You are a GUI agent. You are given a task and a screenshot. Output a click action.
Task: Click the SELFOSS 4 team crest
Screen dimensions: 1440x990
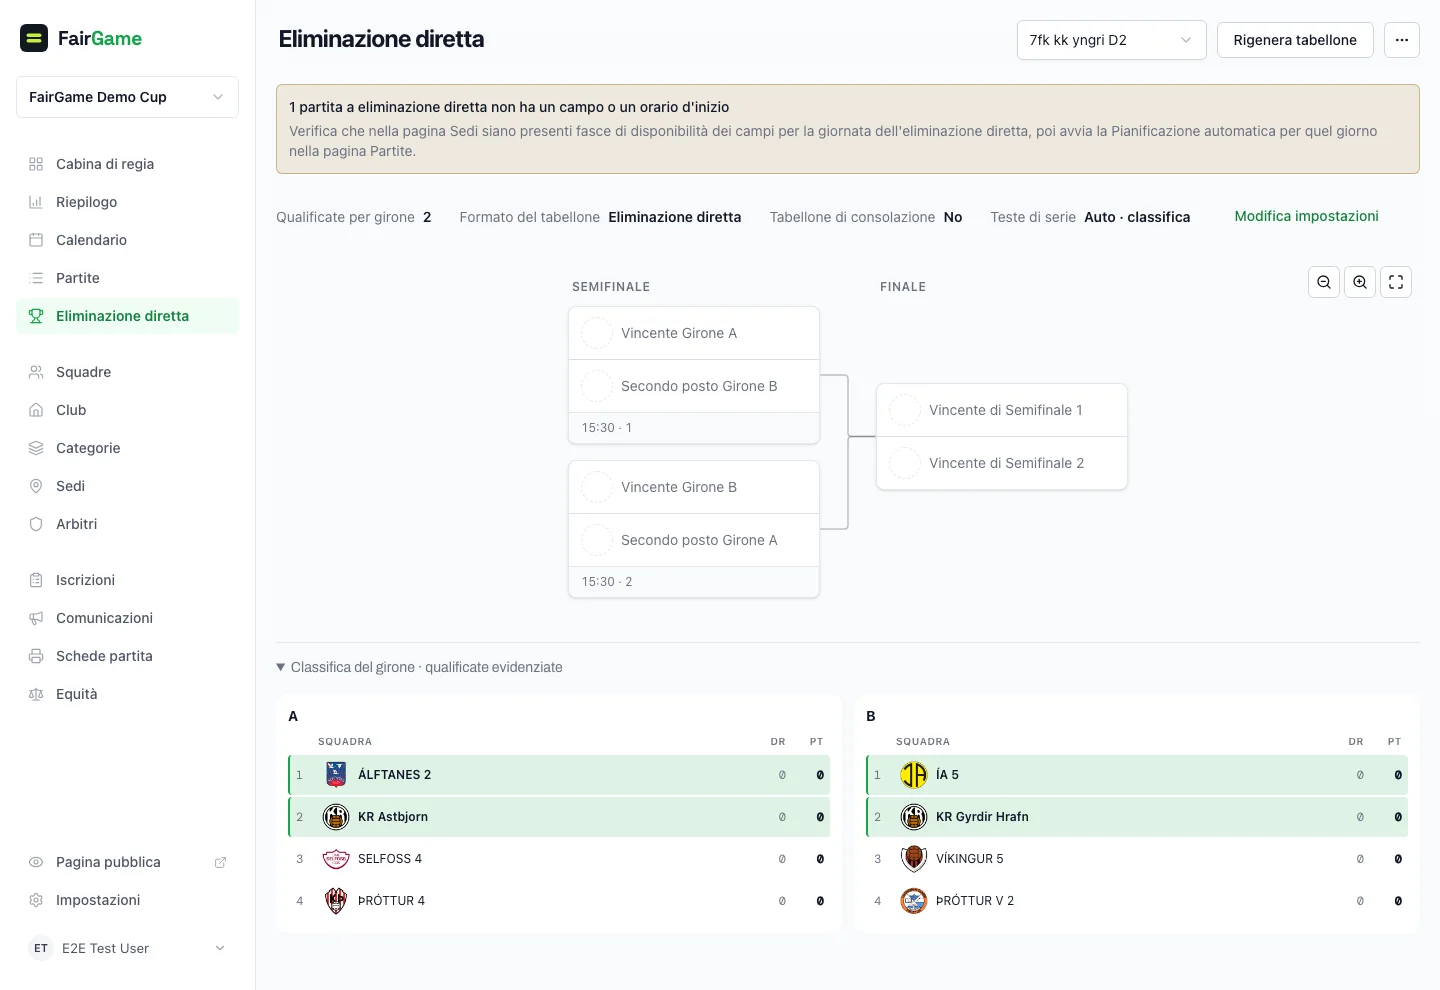[336, 859]
